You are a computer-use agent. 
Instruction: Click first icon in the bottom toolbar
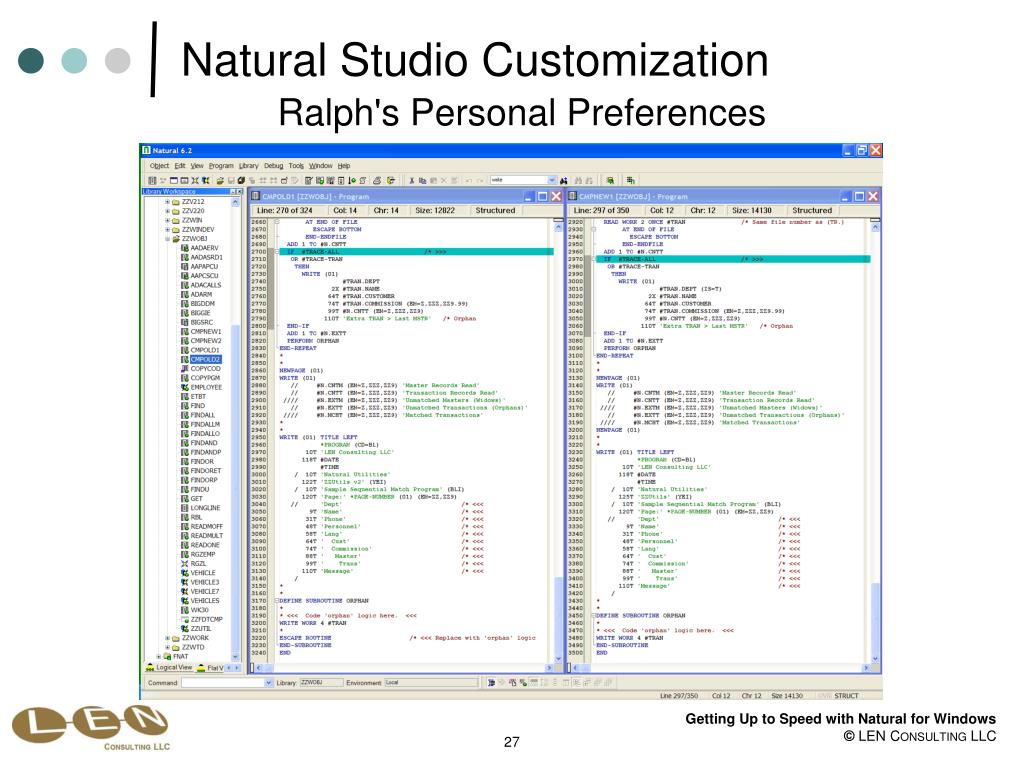pos(491,682)
